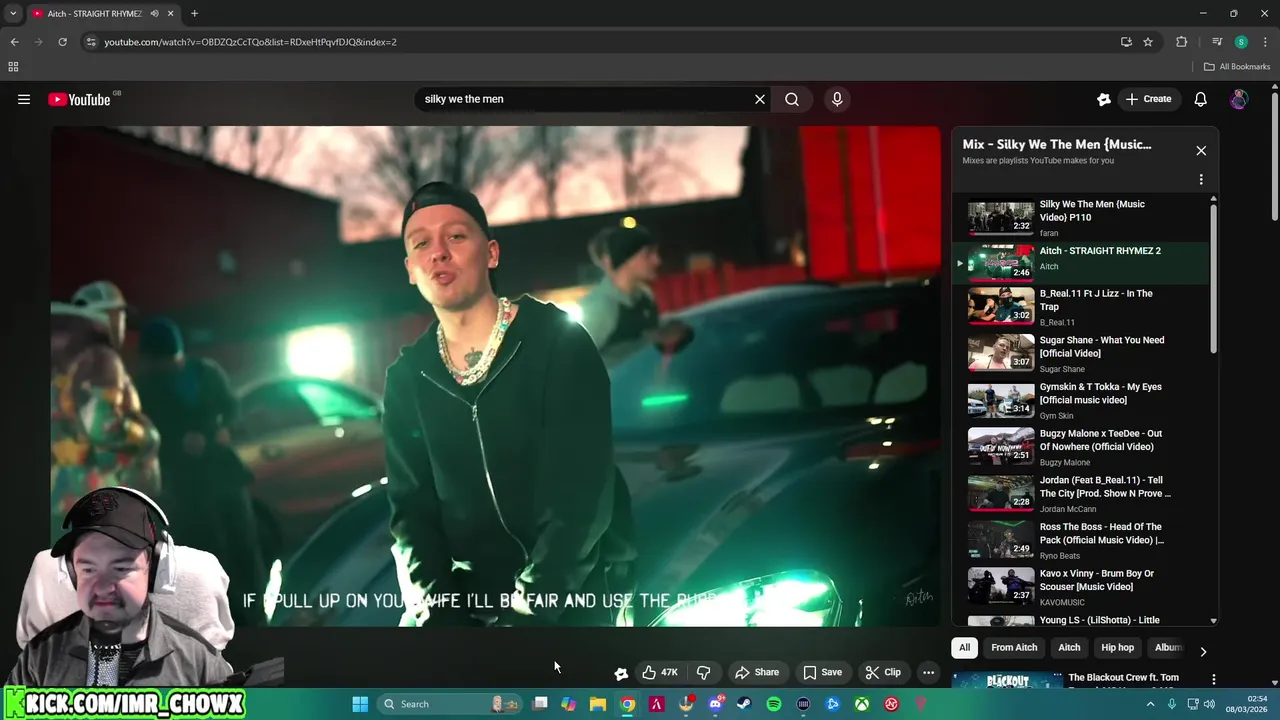Select the All filter chip

pyautogui.click(x=964, y=647)
